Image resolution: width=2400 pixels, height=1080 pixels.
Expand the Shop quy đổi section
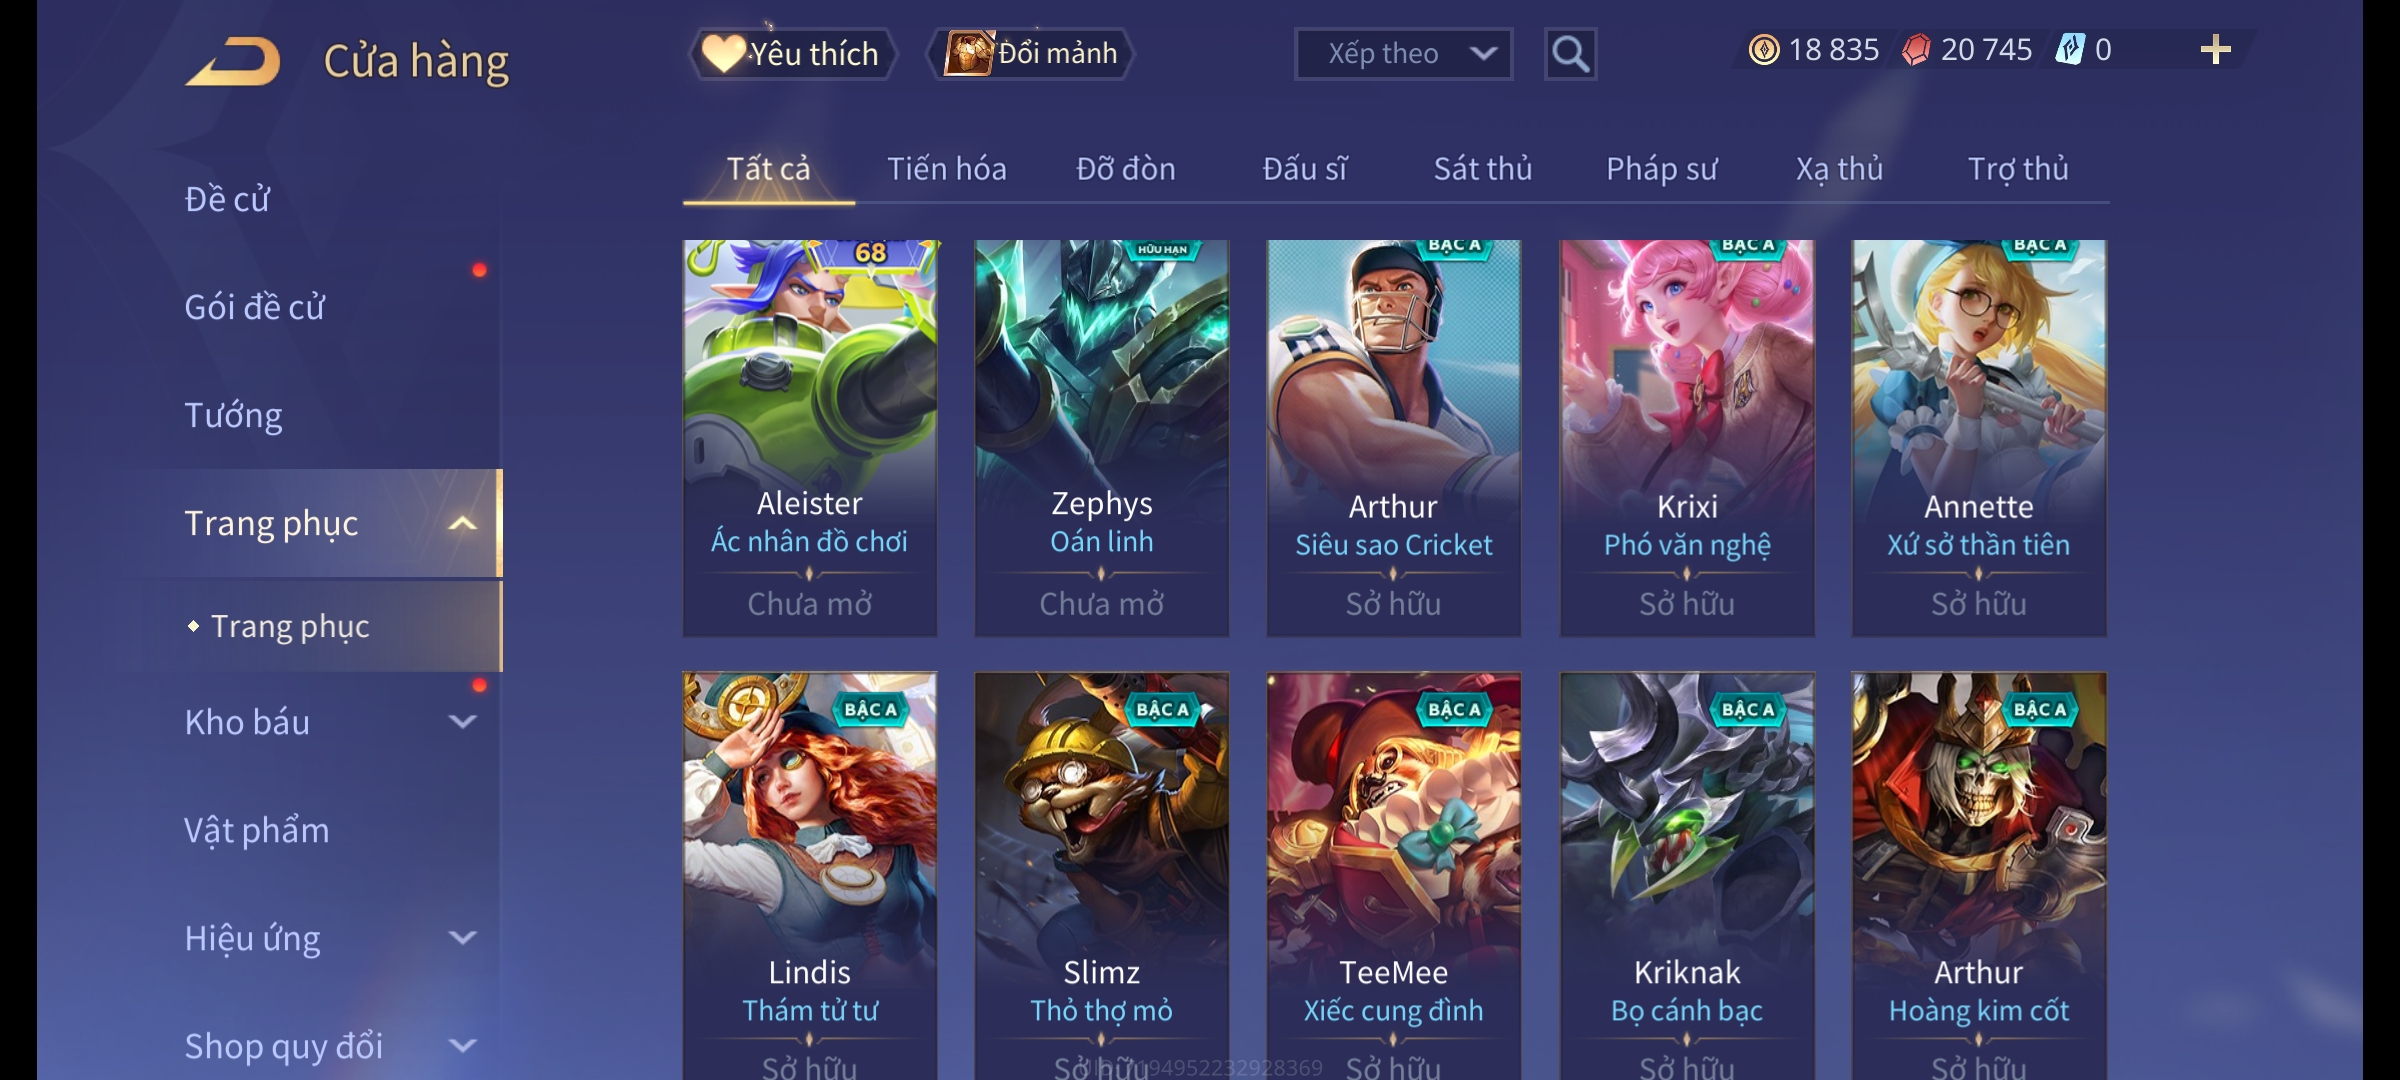(462, 1045)
